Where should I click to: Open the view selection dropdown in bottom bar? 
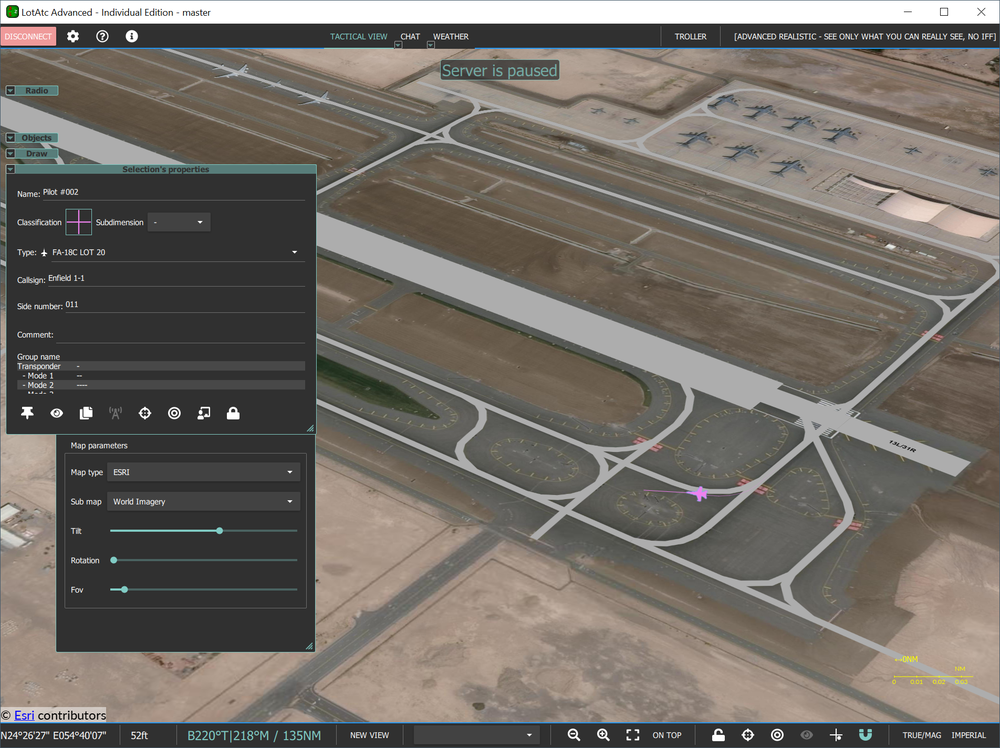click(x=474, y=735)
